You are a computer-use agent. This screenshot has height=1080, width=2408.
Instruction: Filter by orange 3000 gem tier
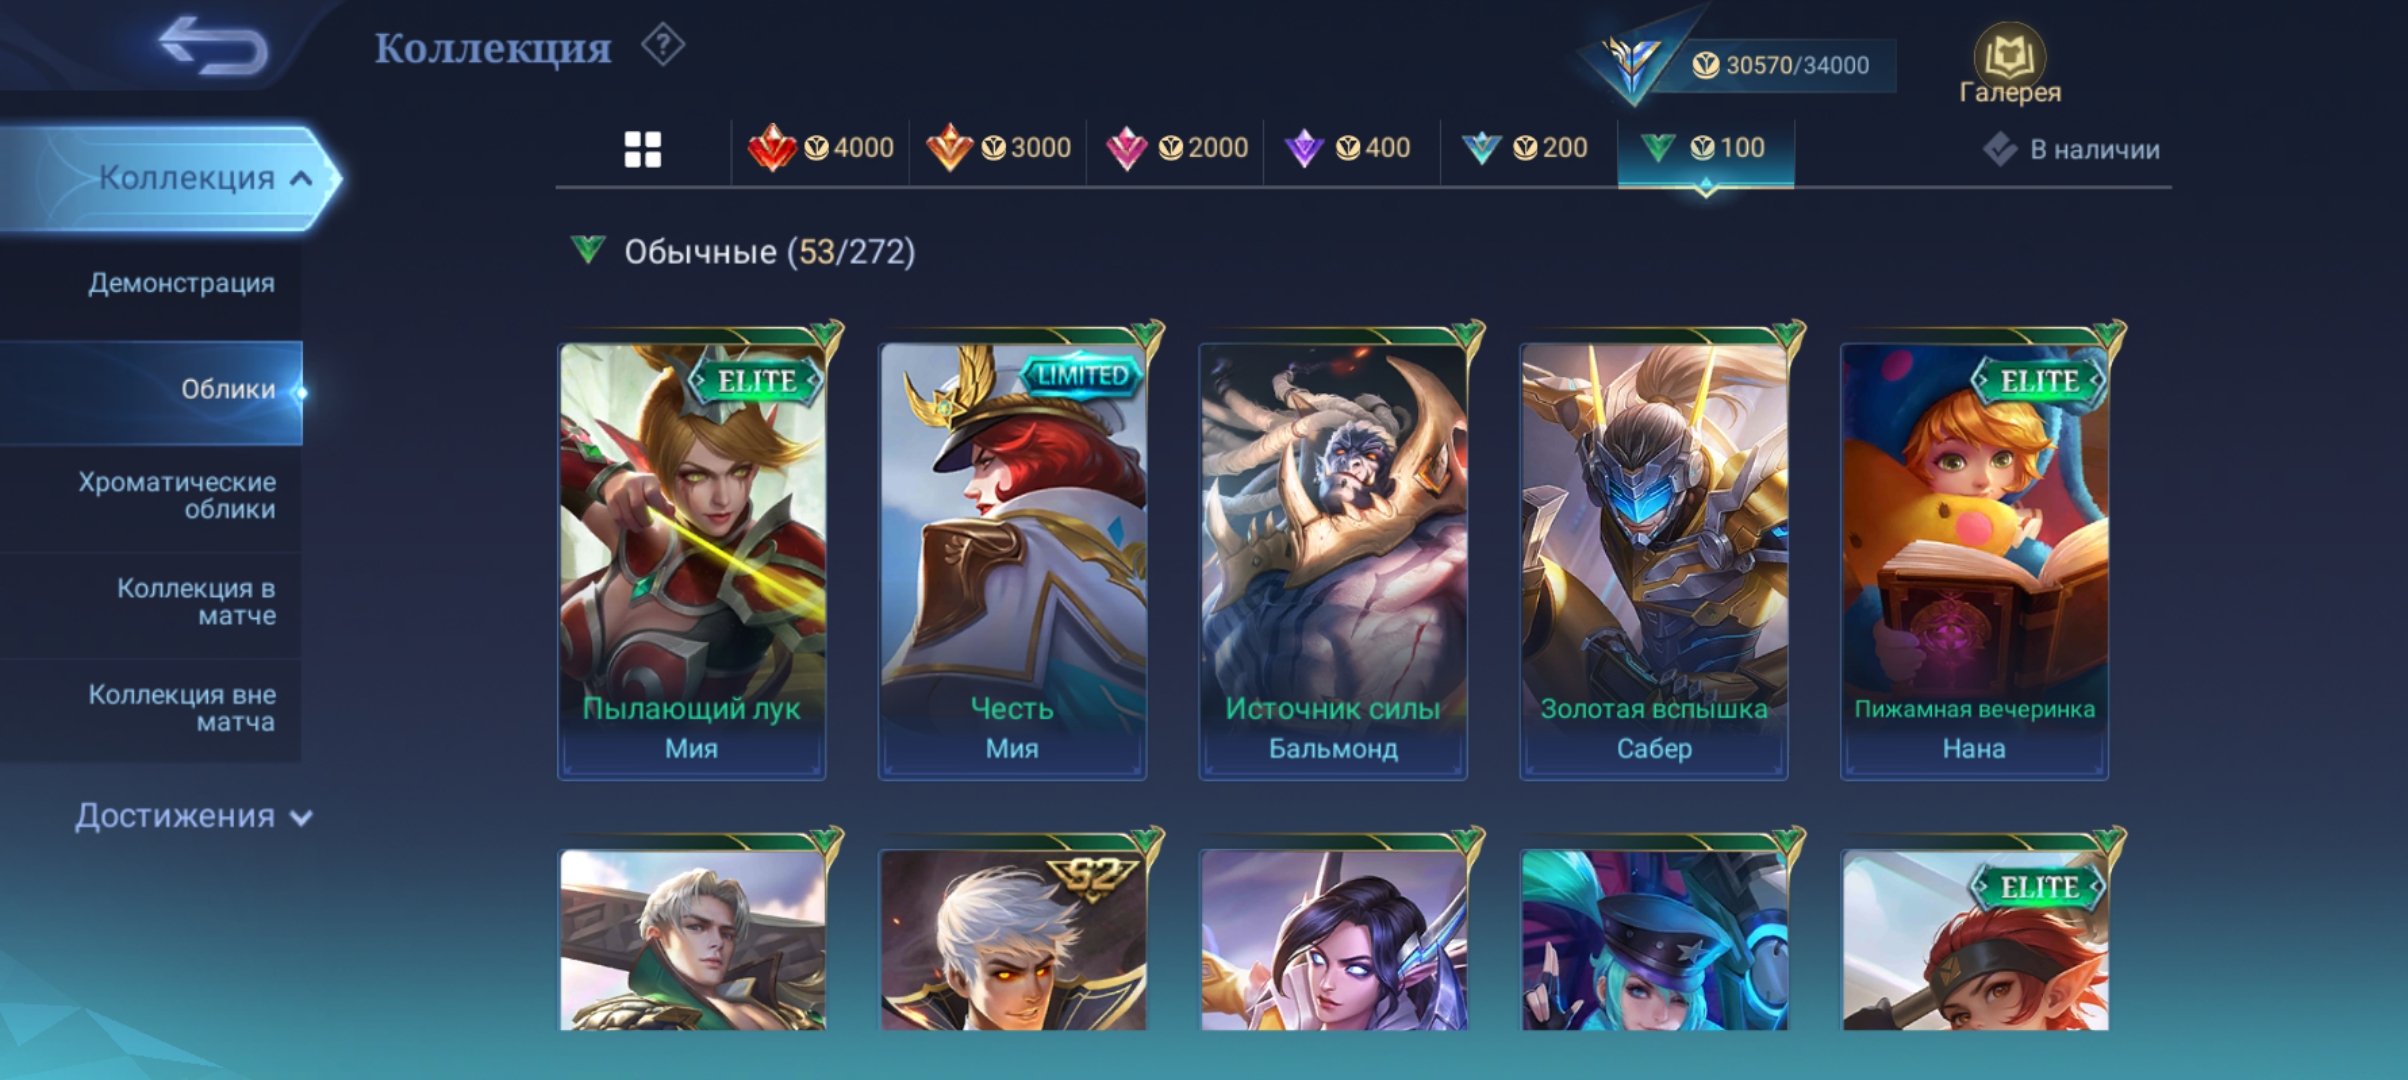tap(998, 149)
